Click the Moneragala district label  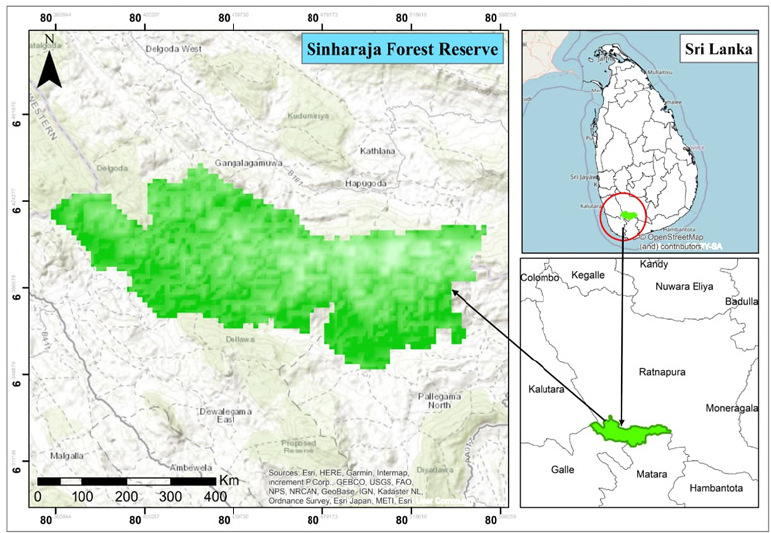[731, 408]
